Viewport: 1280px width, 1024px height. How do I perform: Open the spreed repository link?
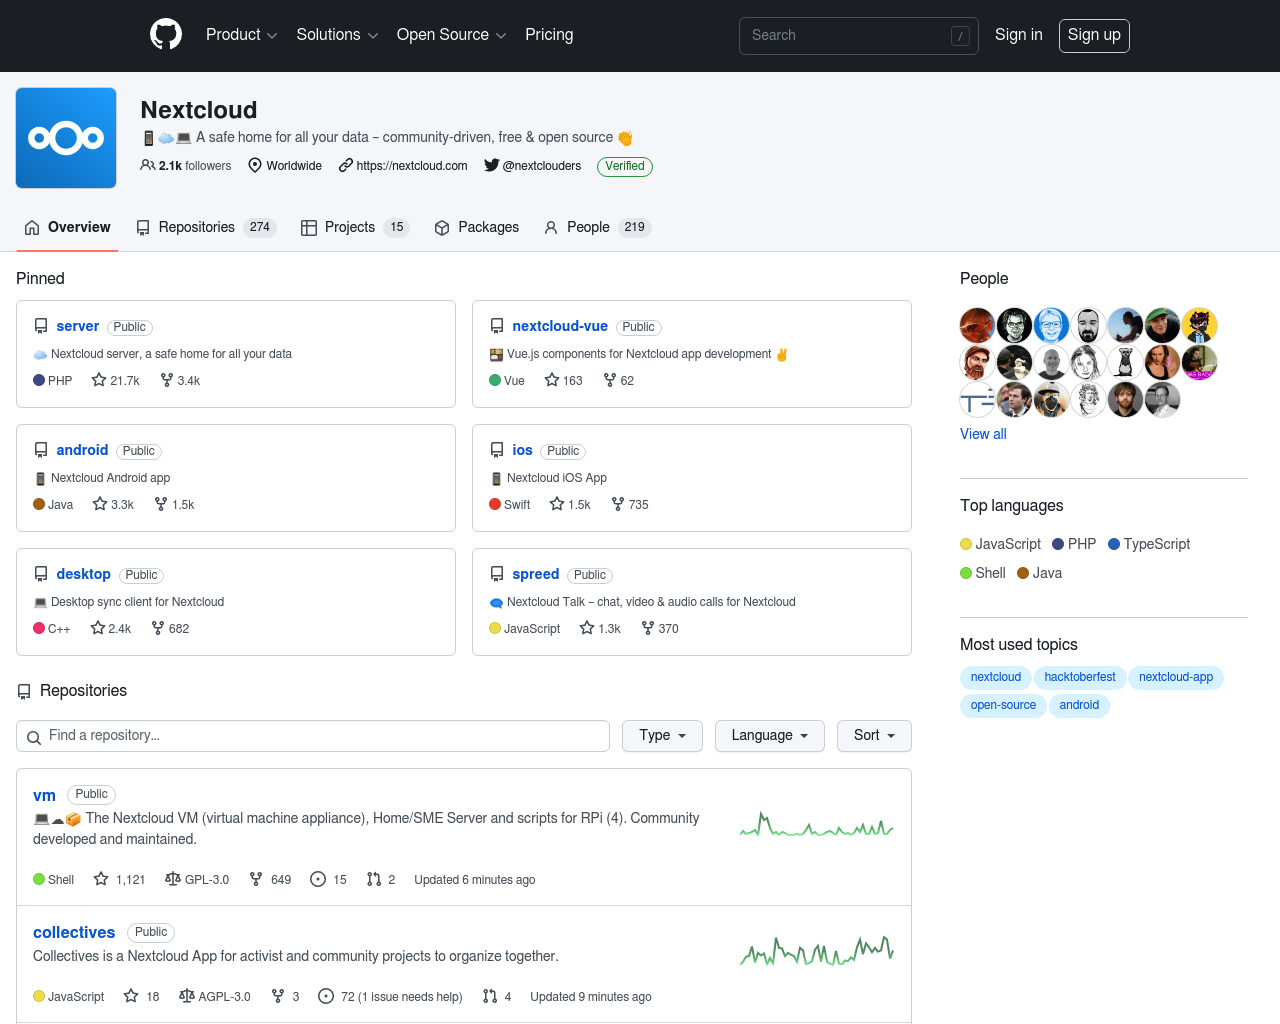click(535, 574)
